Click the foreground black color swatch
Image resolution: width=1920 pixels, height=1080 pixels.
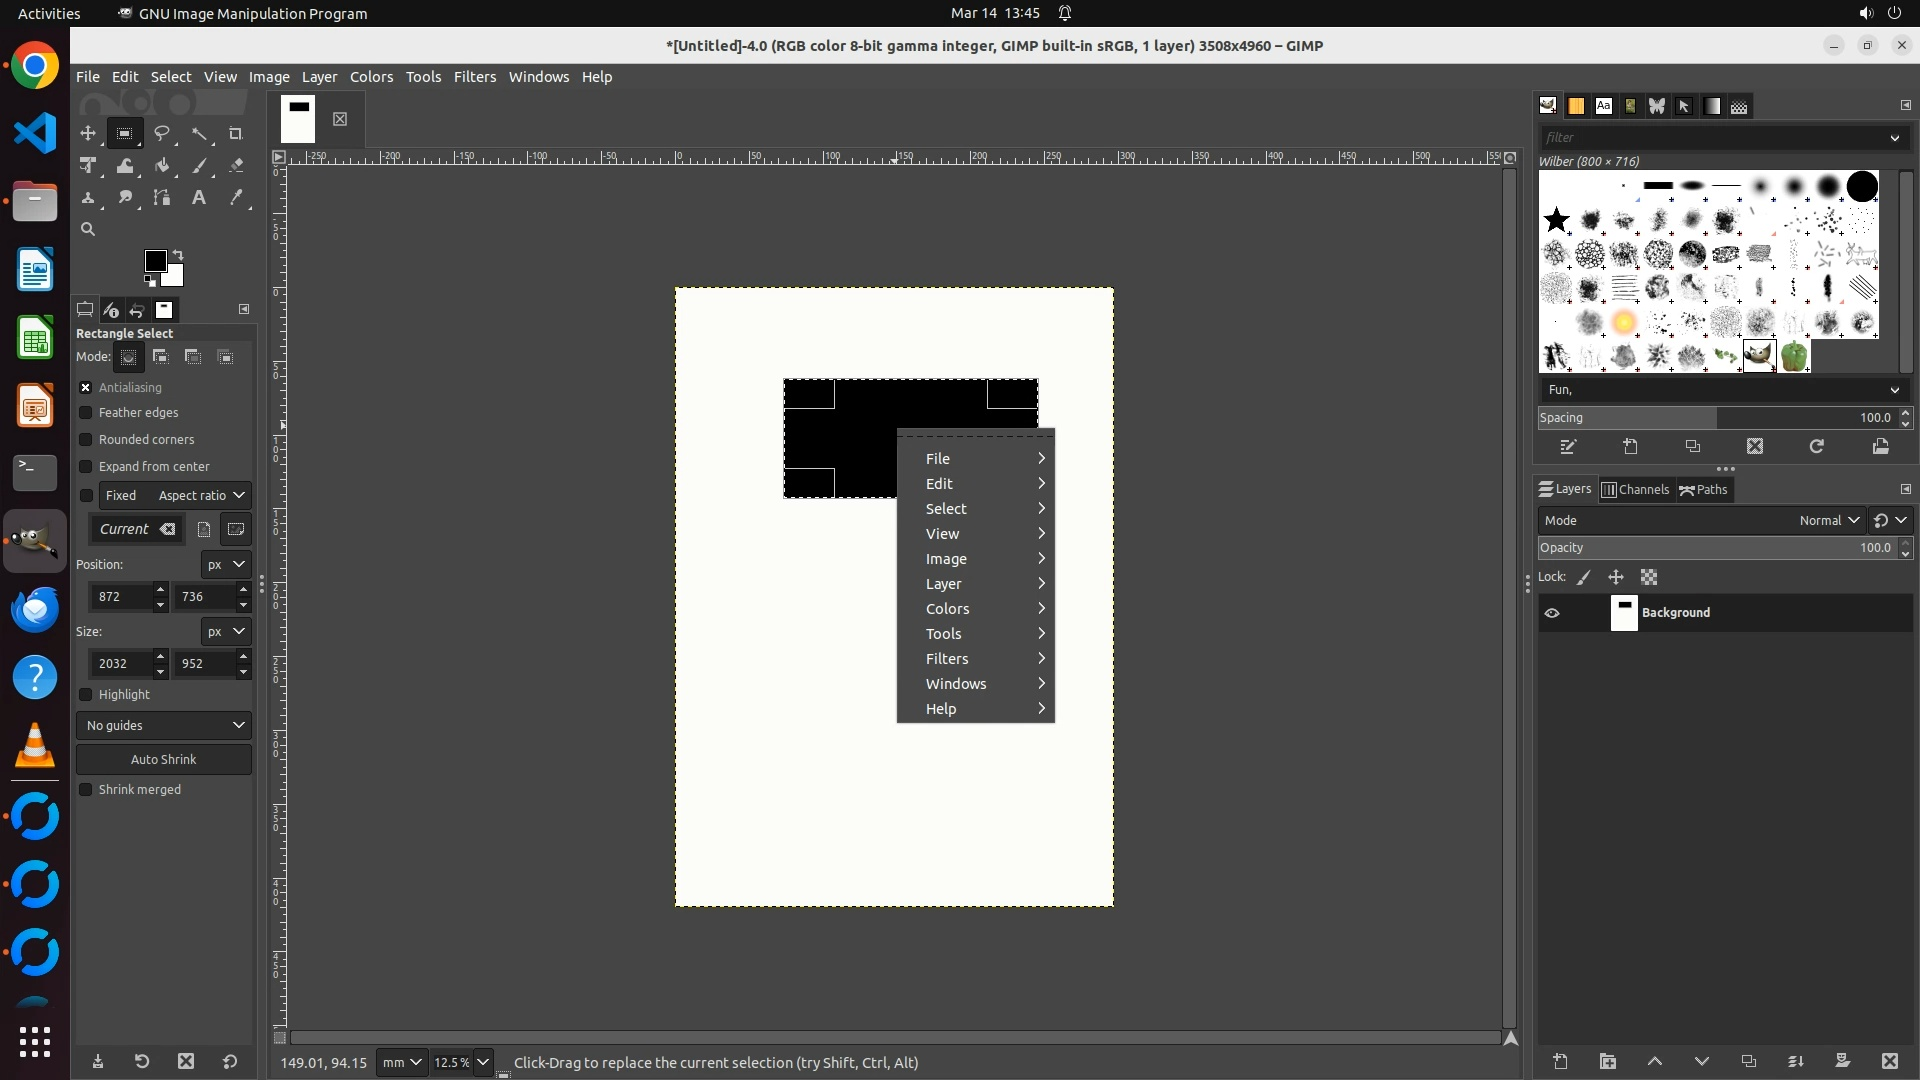click(x=155, y=261)
